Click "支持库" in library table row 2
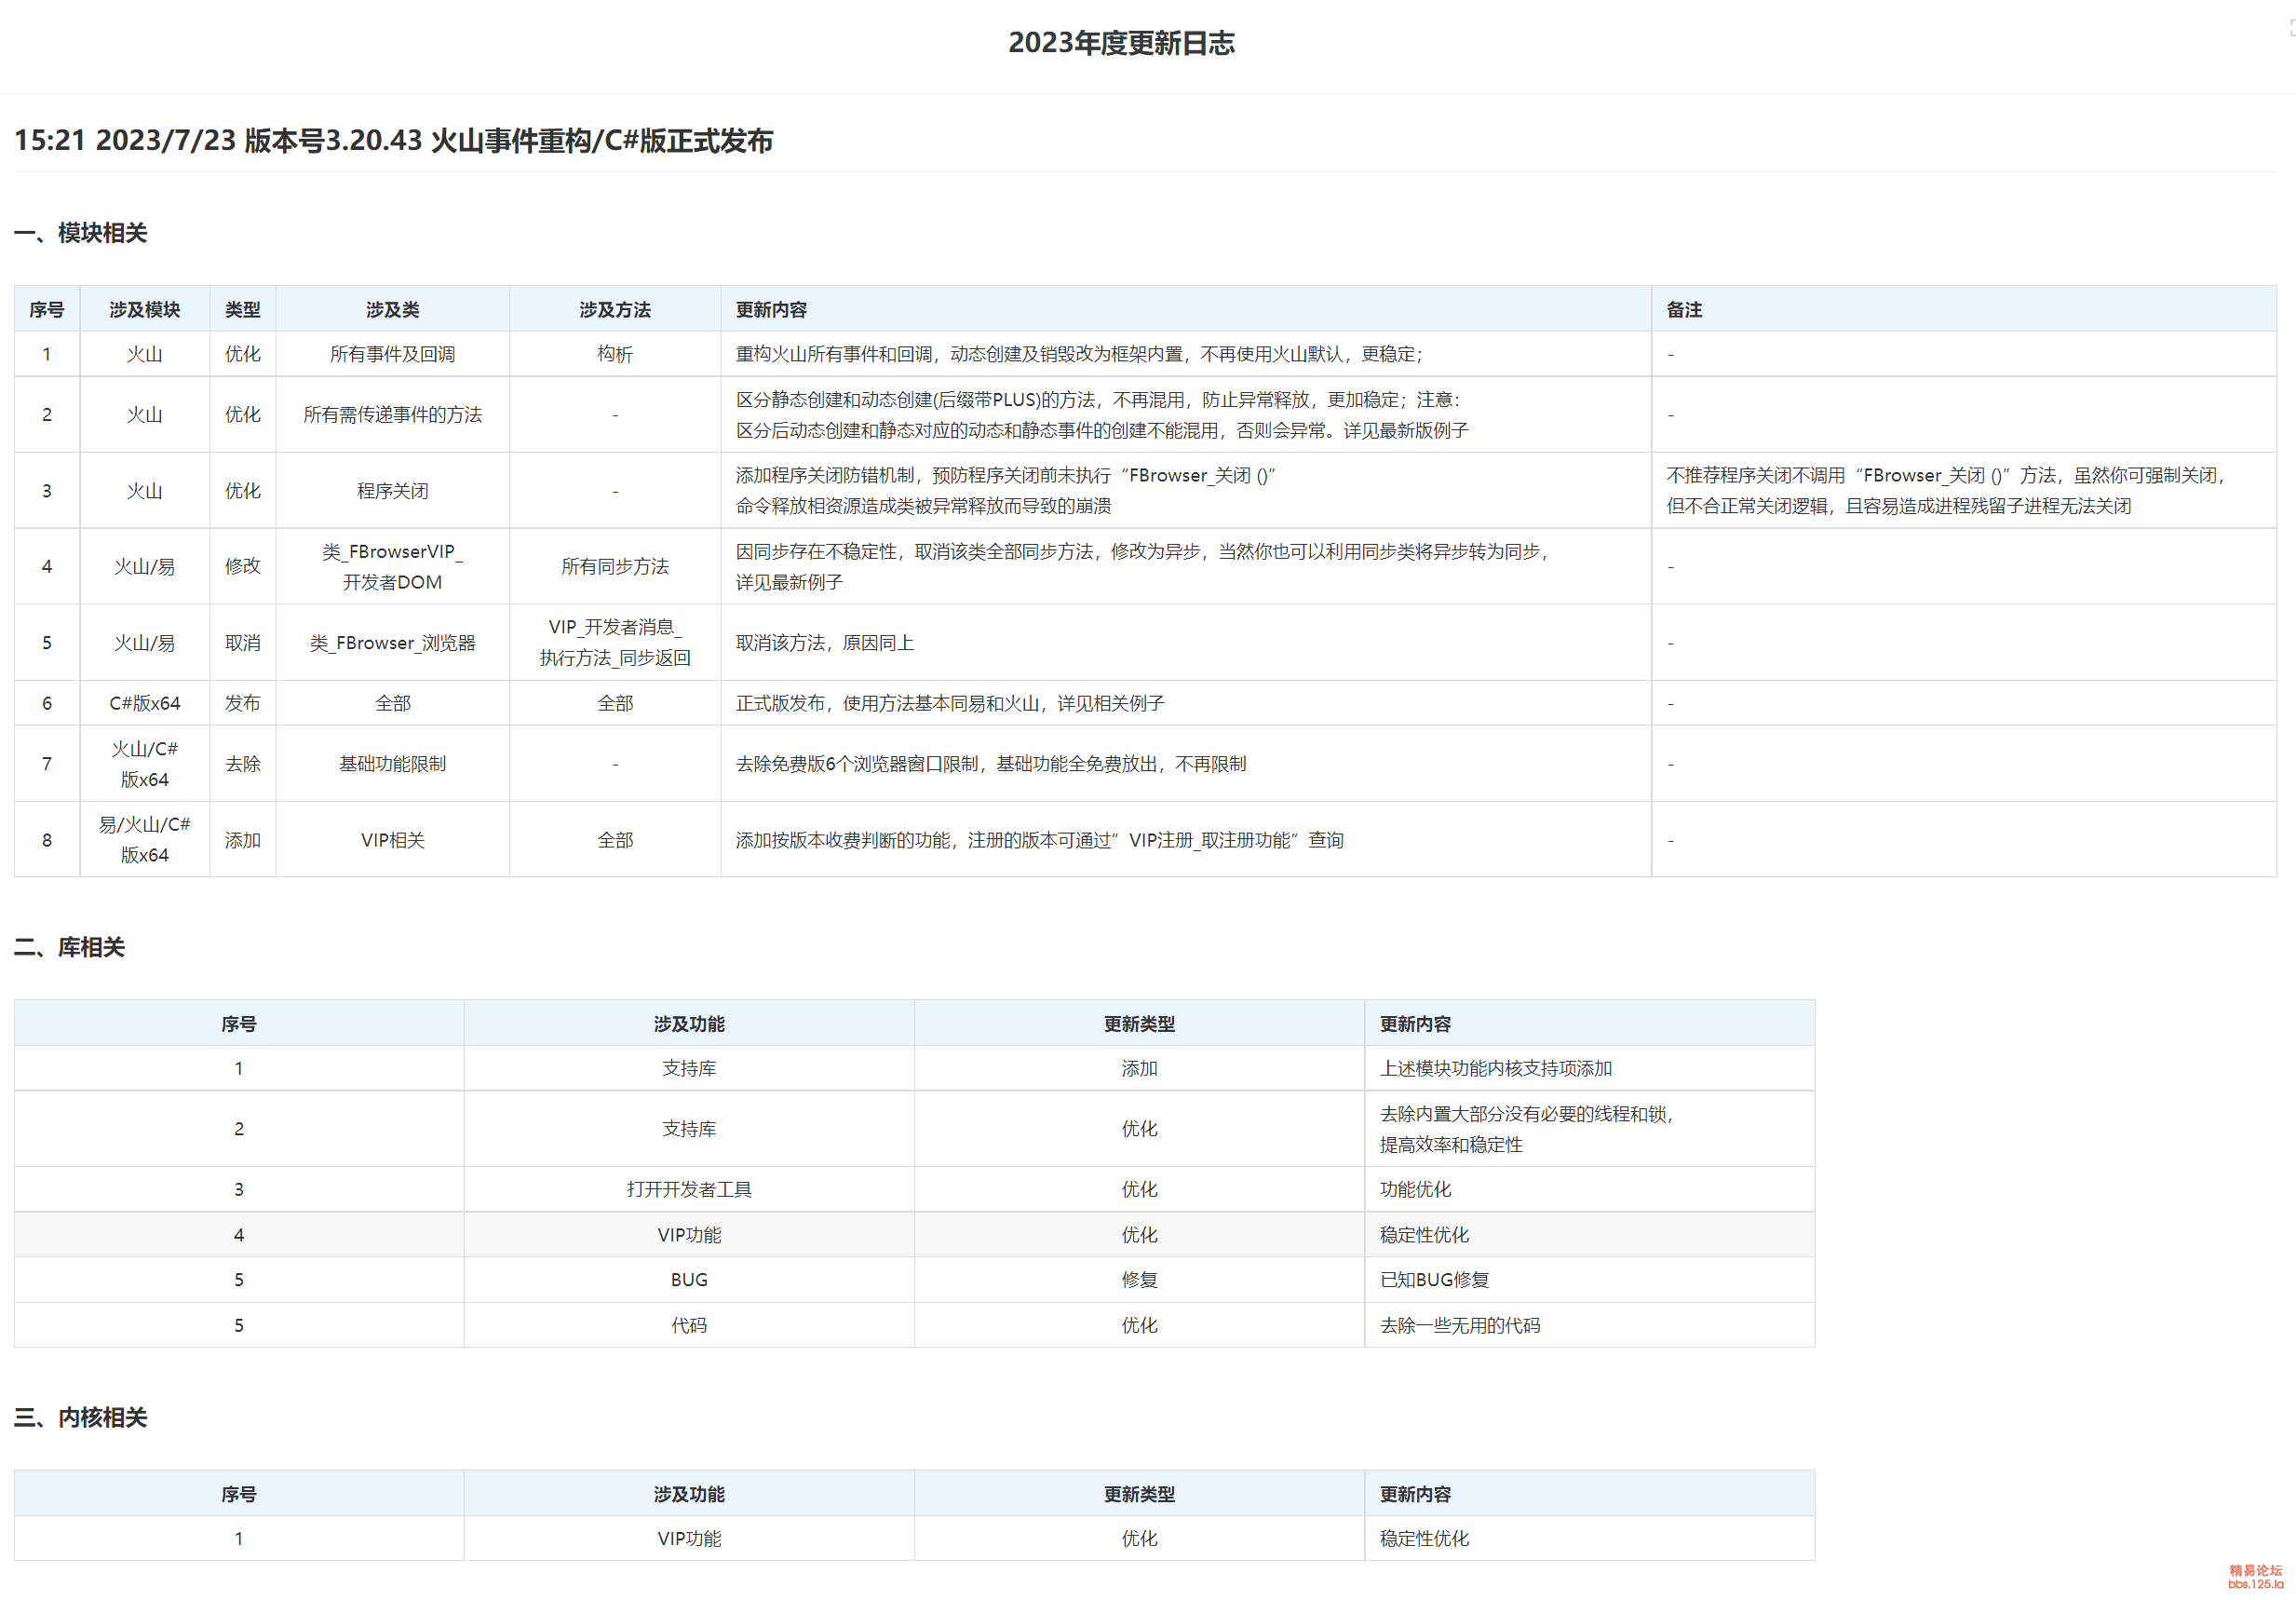This screenshot has width=2296, height=1600. pyautogui.click(x=689, y=1129)
